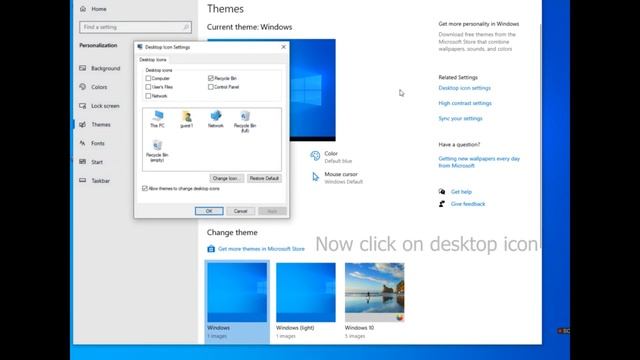
Task: Open Background in Personalization sidebar
Action: (x=105, y=68)
